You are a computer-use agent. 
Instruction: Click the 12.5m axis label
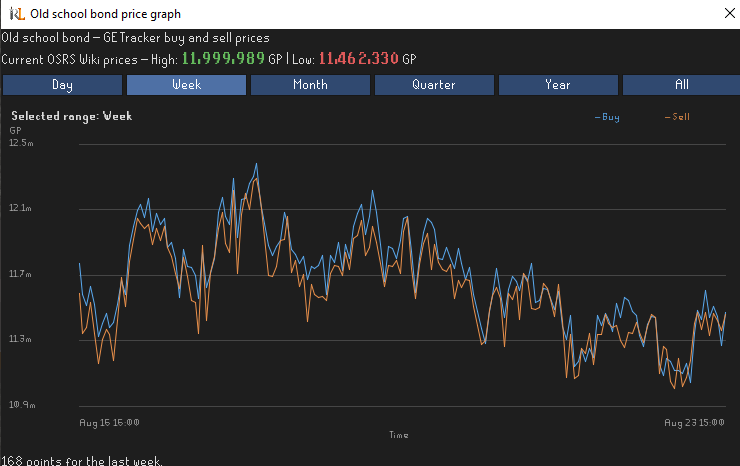coord(21,143)
